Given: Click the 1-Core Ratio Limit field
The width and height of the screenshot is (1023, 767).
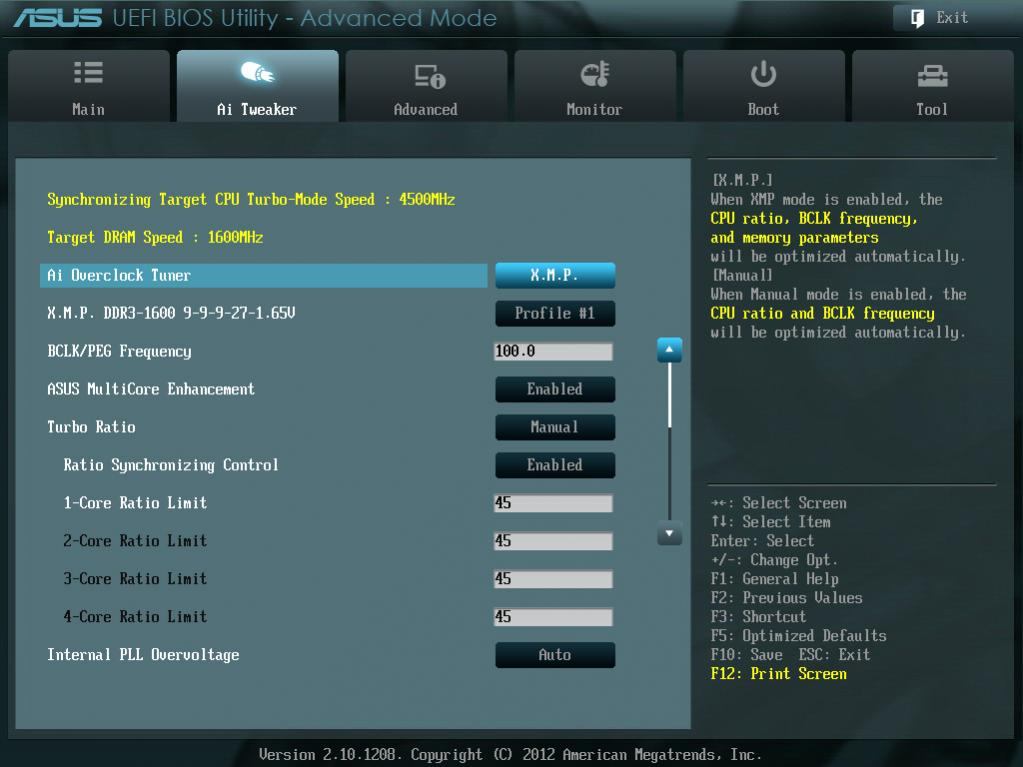Looking at the screenshot, I should pos(553,503).
